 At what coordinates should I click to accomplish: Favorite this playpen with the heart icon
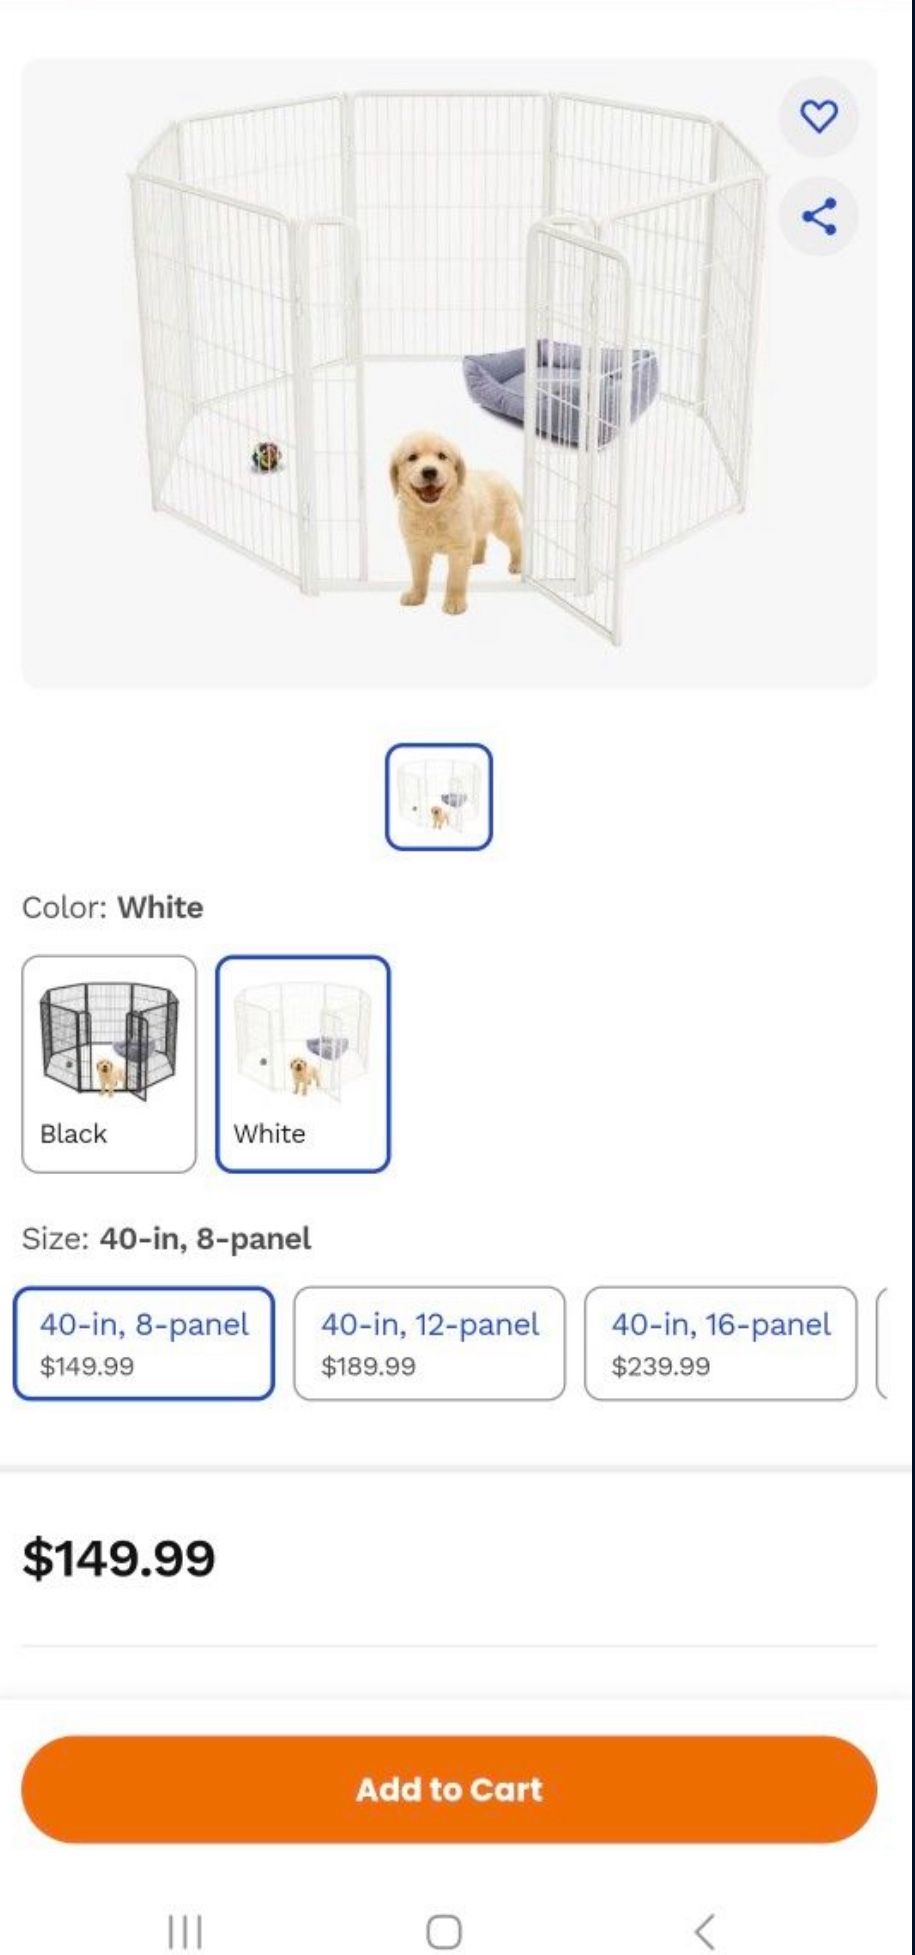click(x=819, y=116)
